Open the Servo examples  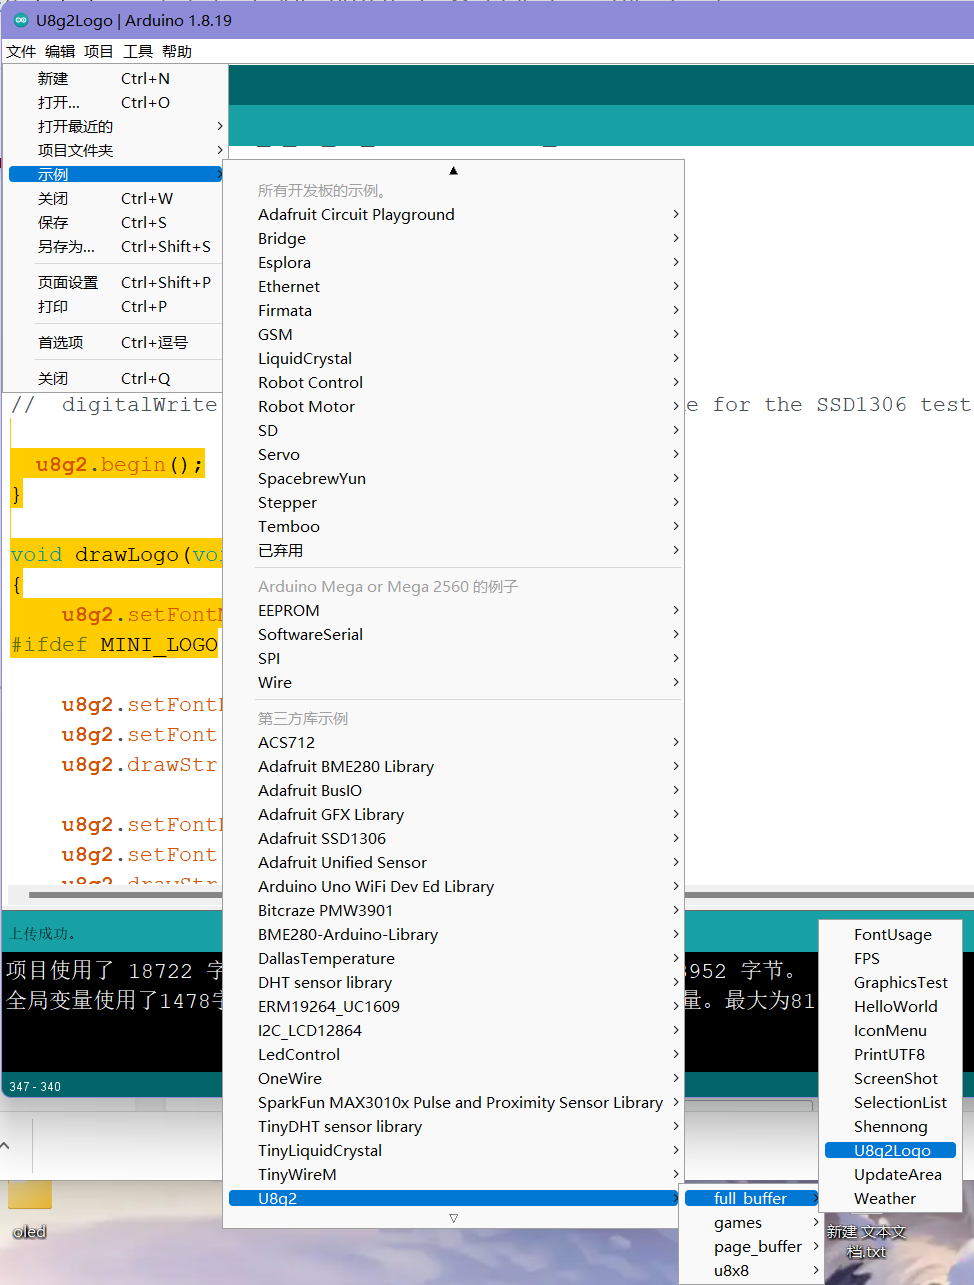pos(454,454)
